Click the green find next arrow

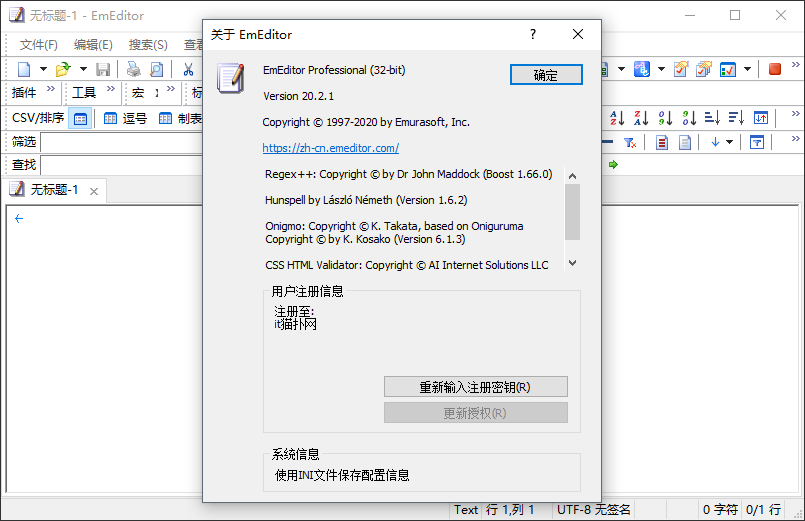614,165
